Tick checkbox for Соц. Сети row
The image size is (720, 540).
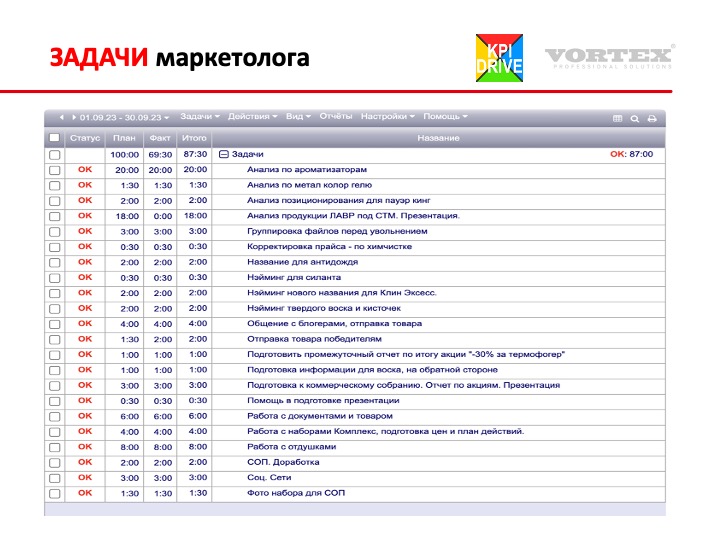pos(55,478)
